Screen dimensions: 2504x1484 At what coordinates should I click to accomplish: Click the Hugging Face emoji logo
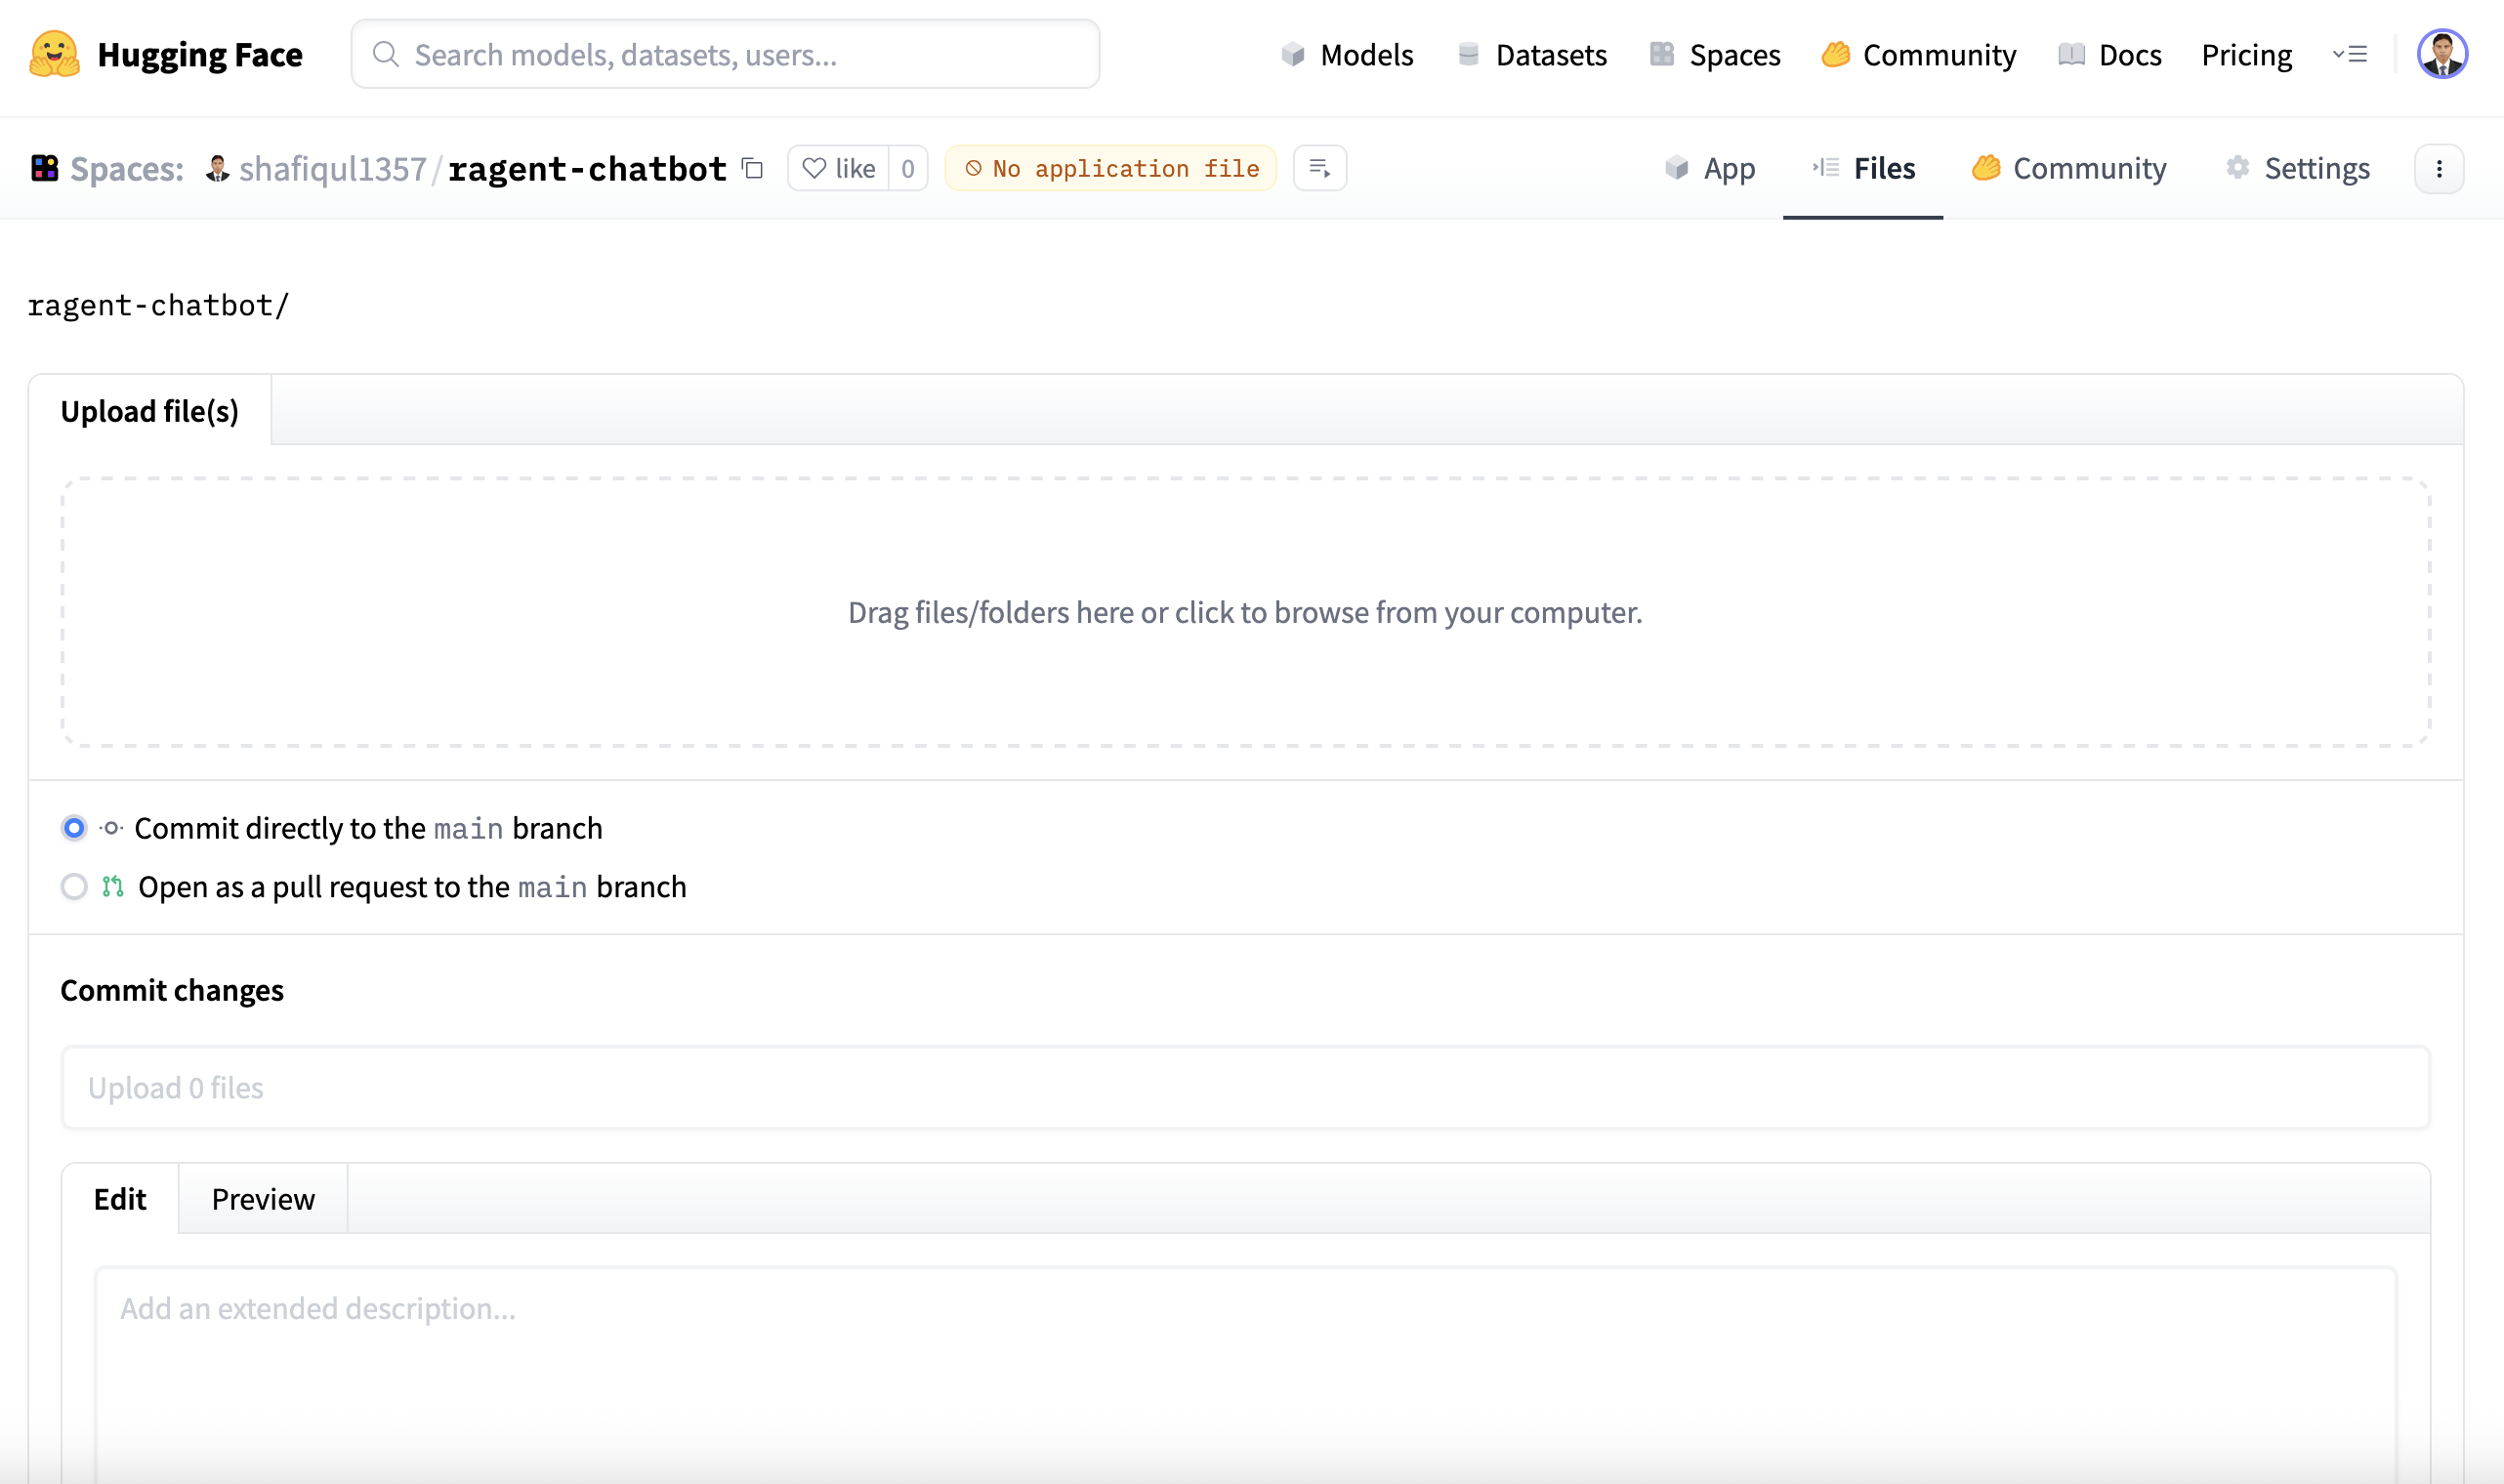54,54
